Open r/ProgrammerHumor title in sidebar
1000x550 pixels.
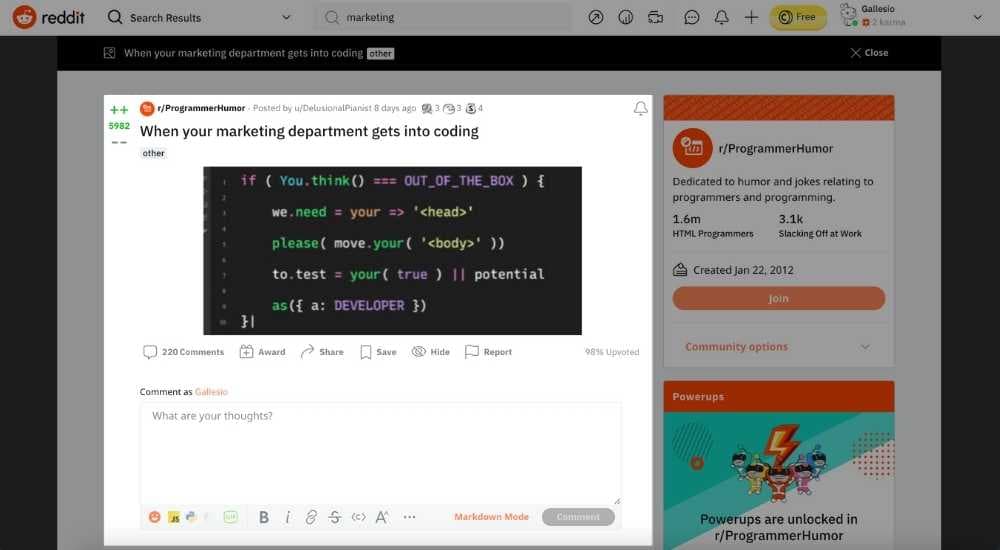point(776,149)
